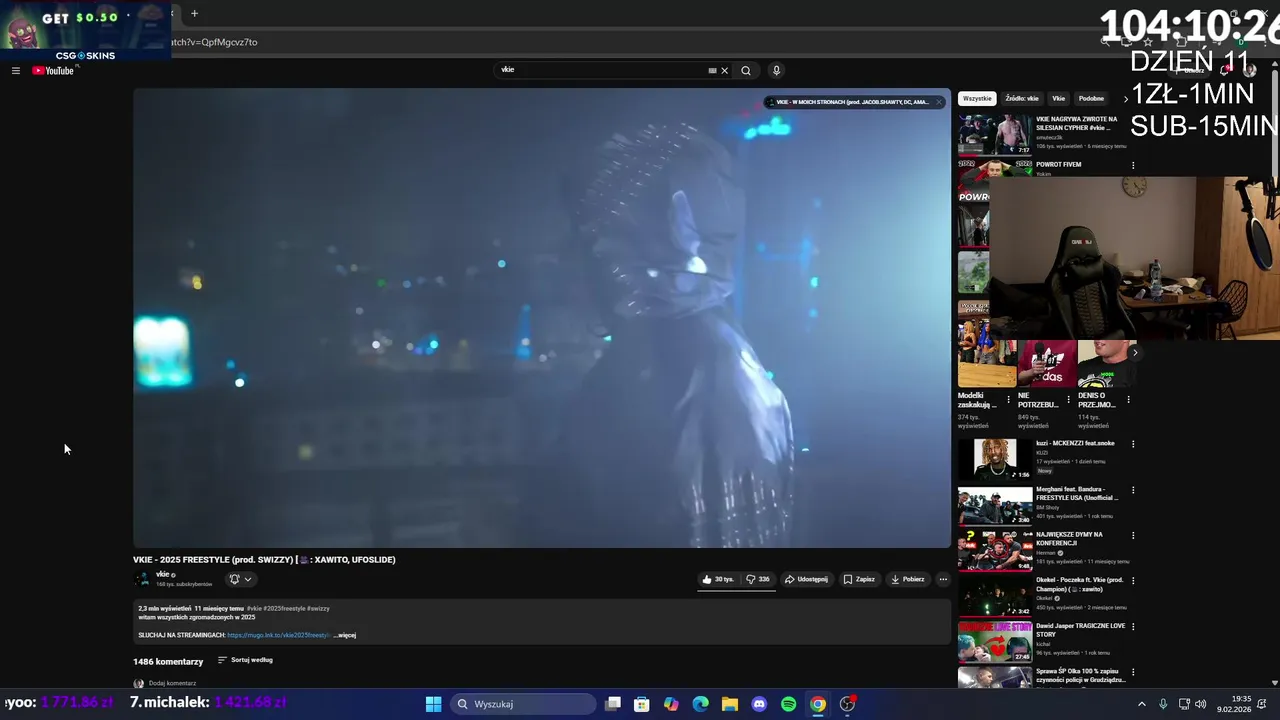Screen dimensions: 1280x720
Task: Run search with the magnifier button
Action: click(x=745, y=71)
